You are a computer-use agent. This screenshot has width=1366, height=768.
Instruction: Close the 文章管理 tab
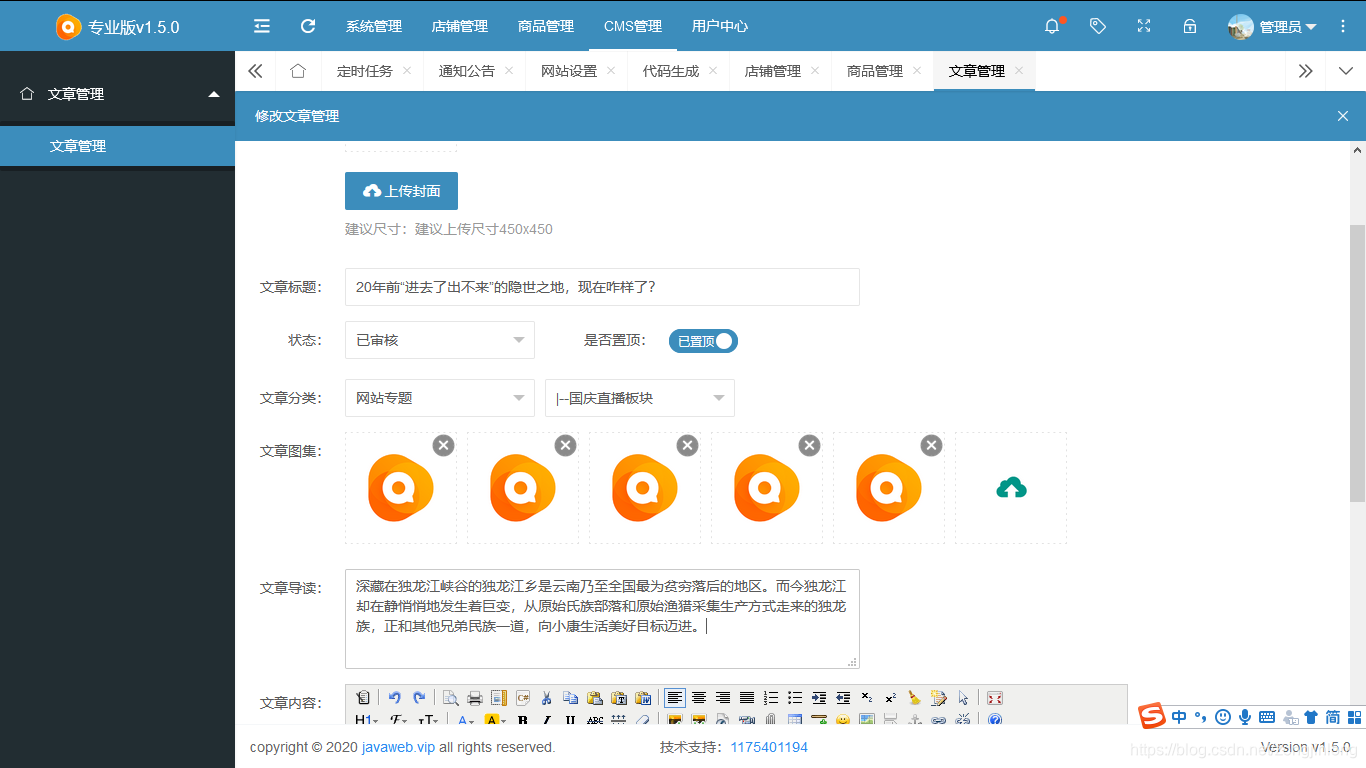[1019, 71]
